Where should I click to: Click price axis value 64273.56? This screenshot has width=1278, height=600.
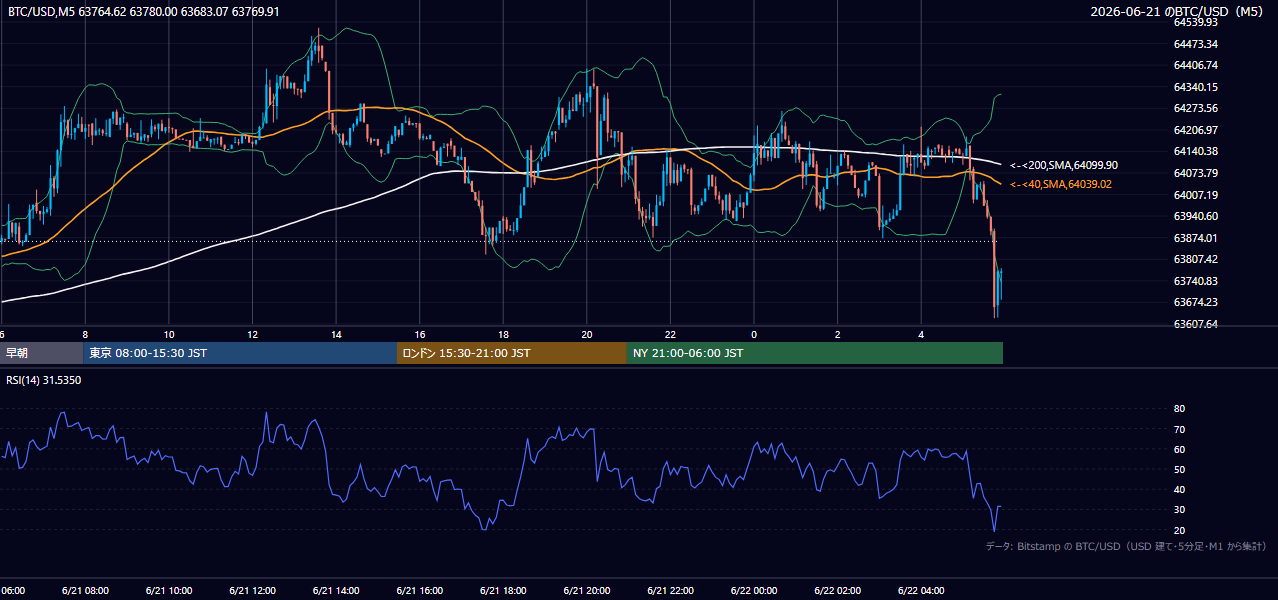pyautogui.click(x=1196, y=108)
